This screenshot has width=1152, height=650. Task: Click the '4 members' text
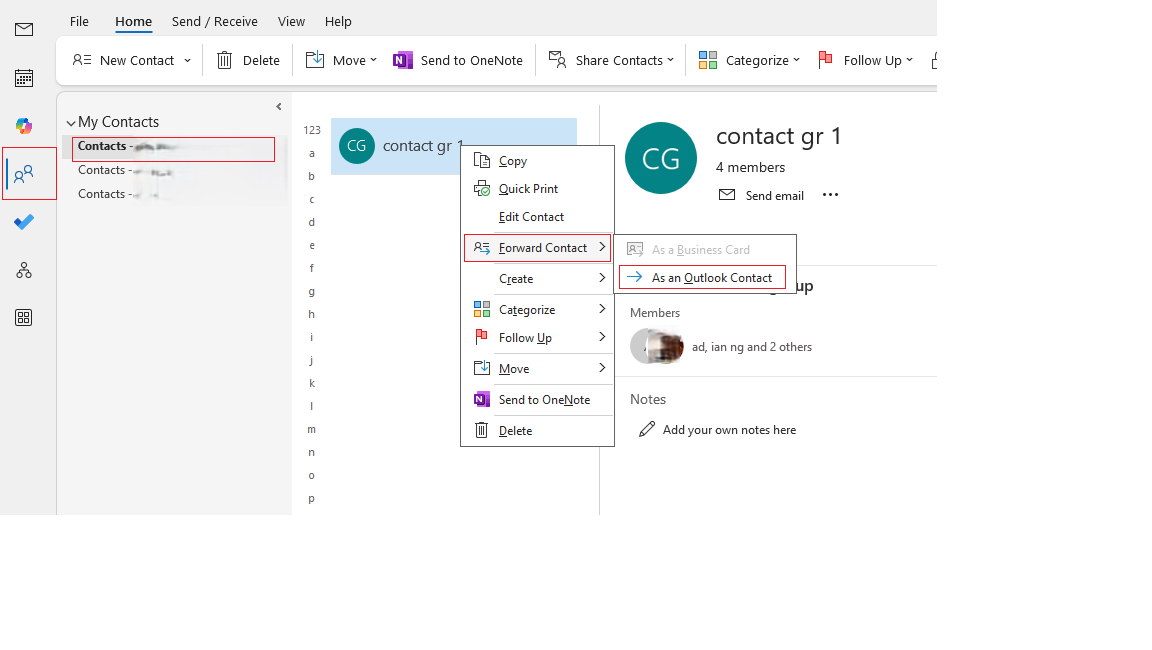pyautogui.click(x=750, y=167)
